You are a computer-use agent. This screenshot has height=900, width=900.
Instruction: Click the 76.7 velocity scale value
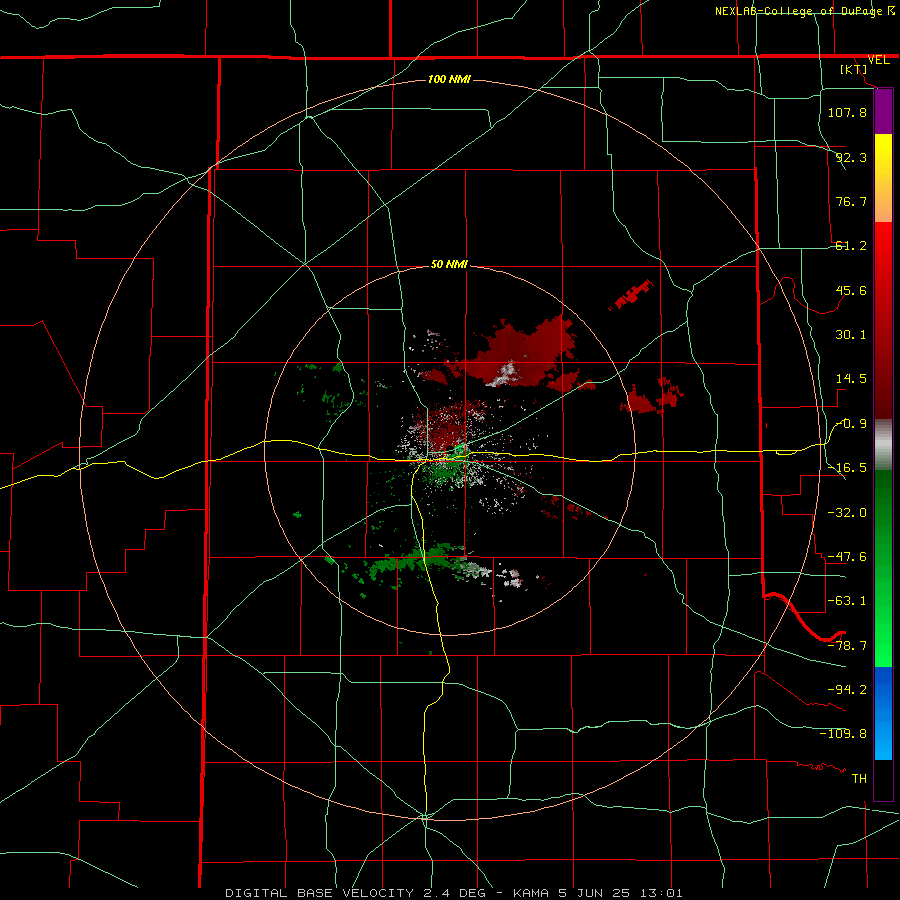[851, 201]
